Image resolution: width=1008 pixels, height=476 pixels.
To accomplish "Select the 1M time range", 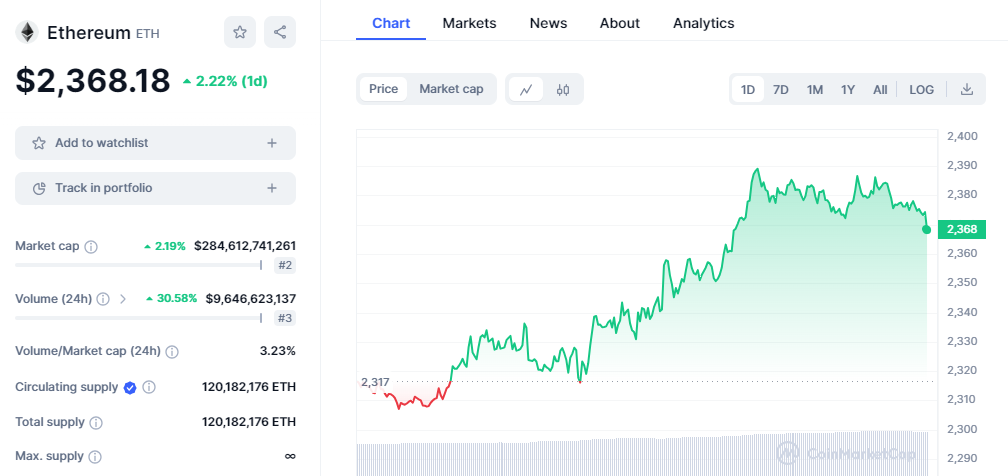I will click(814, 89).
